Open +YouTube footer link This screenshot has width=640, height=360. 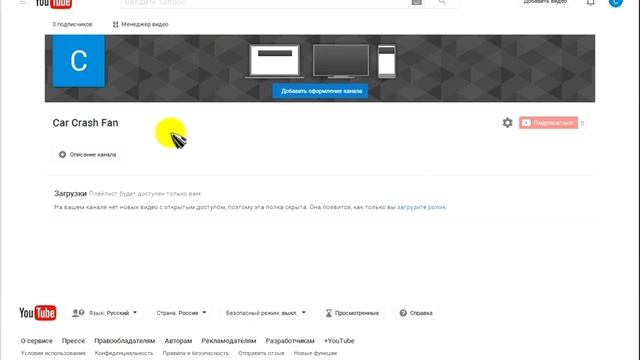339,341
